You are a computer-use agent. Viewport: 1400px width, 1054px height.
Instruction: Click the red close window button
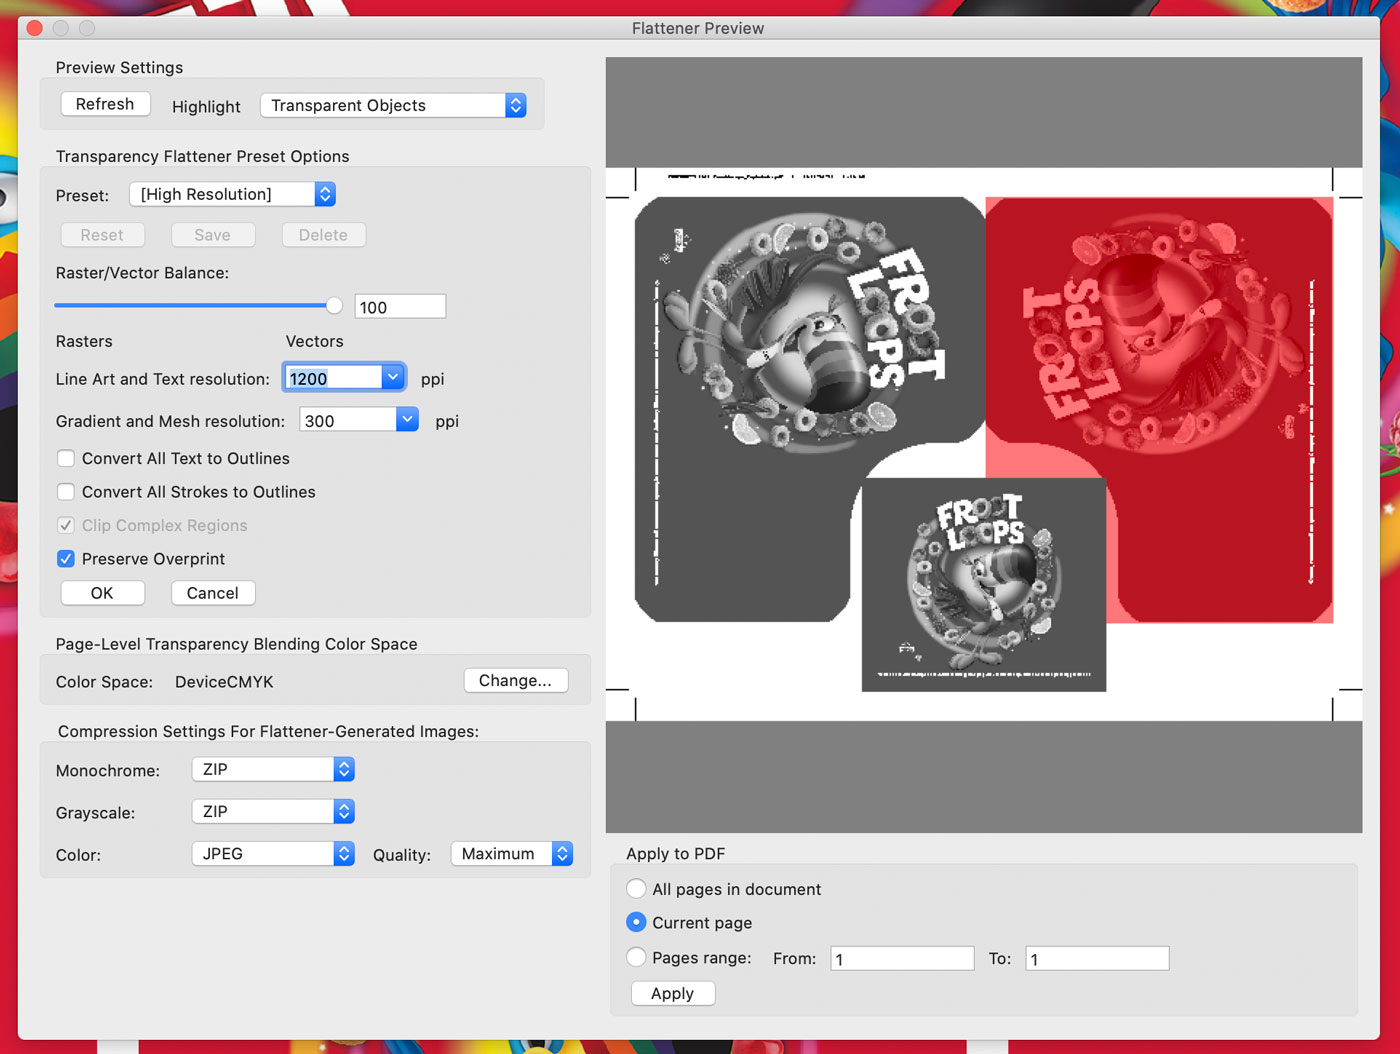pos(35,28)
